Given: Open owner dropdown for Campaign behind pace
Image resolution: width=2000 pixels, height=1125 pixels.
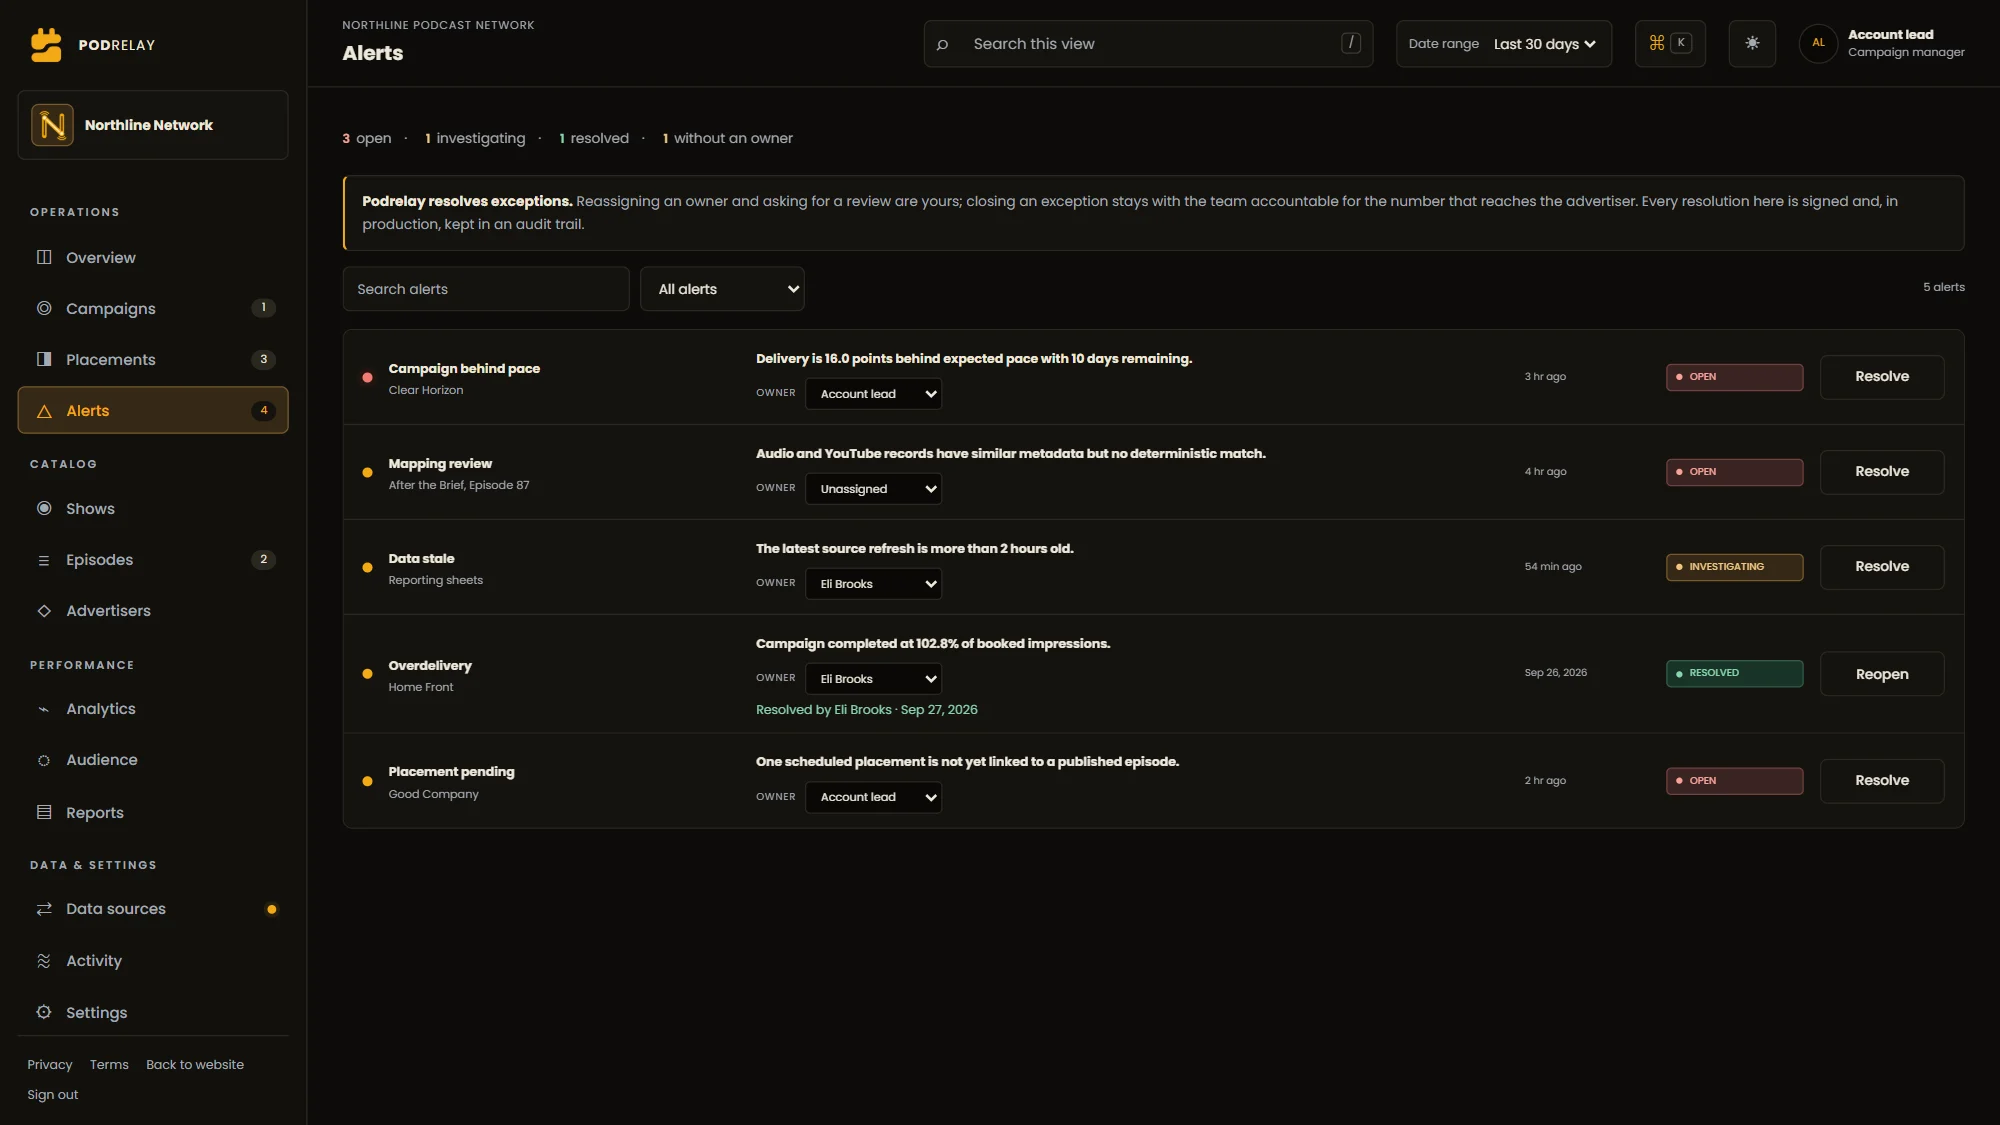Looking at the screenshot, I should click(x=873, y=394).
